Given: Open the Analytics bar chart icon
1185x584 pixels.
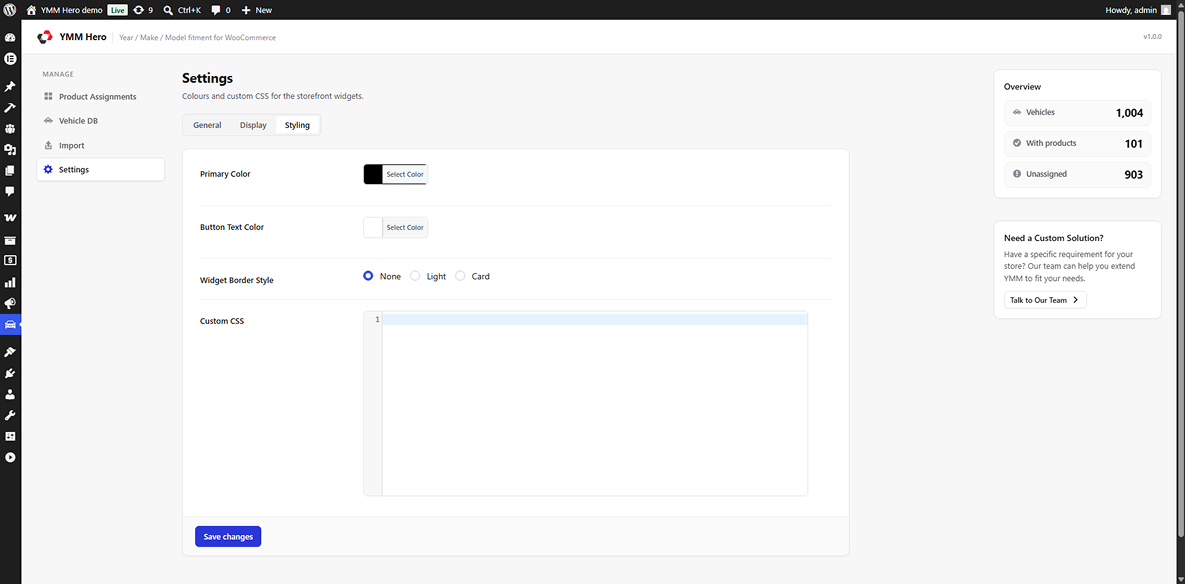Looking at the screenshot, I should (11, 283).
